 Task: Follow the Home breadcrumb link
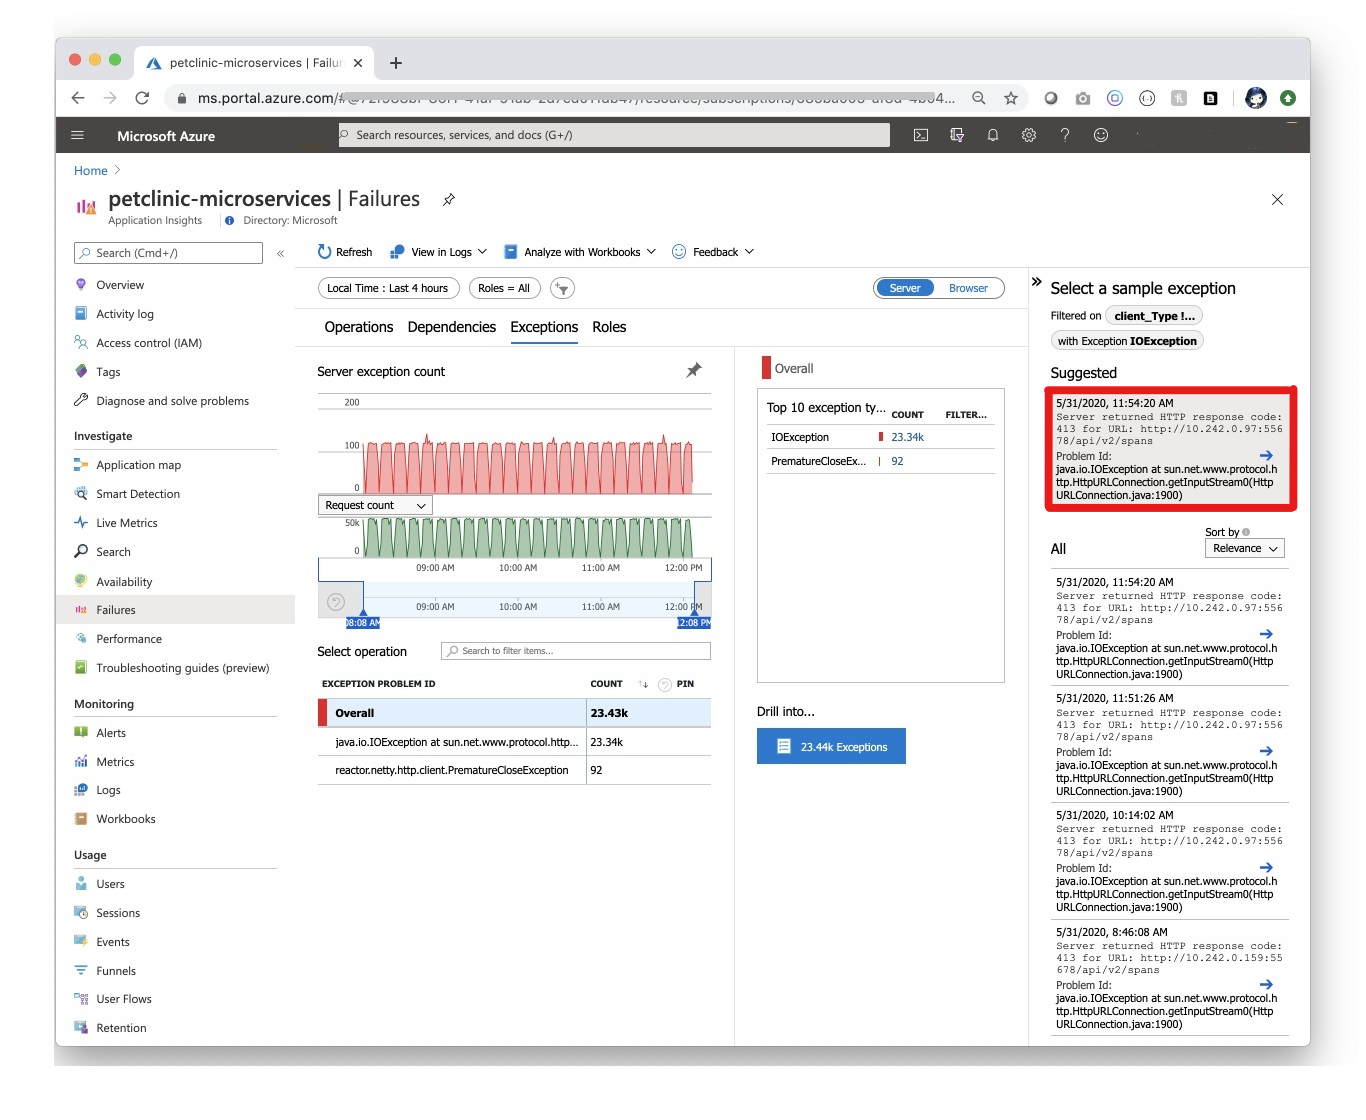(x=90, y=171)
